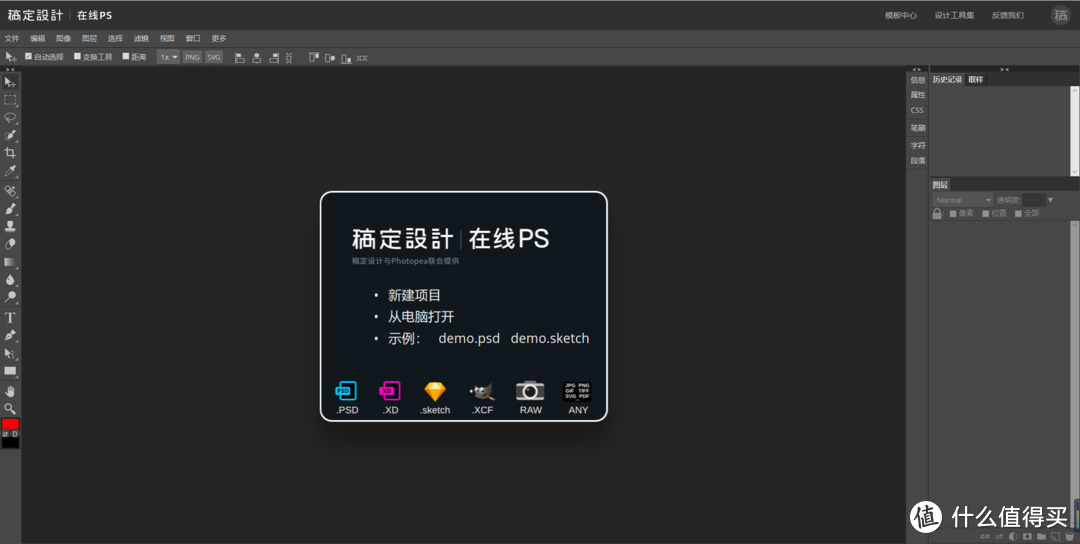Select the Dodge tool
Viewport: 1080px width, 544px height.
(x=10, y=297)
